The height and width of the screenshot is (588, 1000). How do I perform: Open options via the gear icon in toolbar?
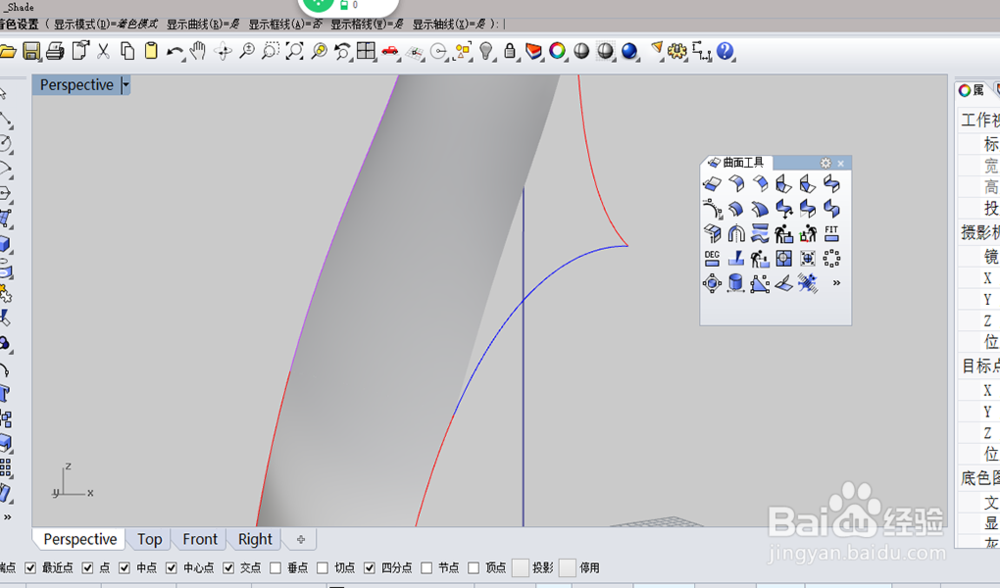677,51
